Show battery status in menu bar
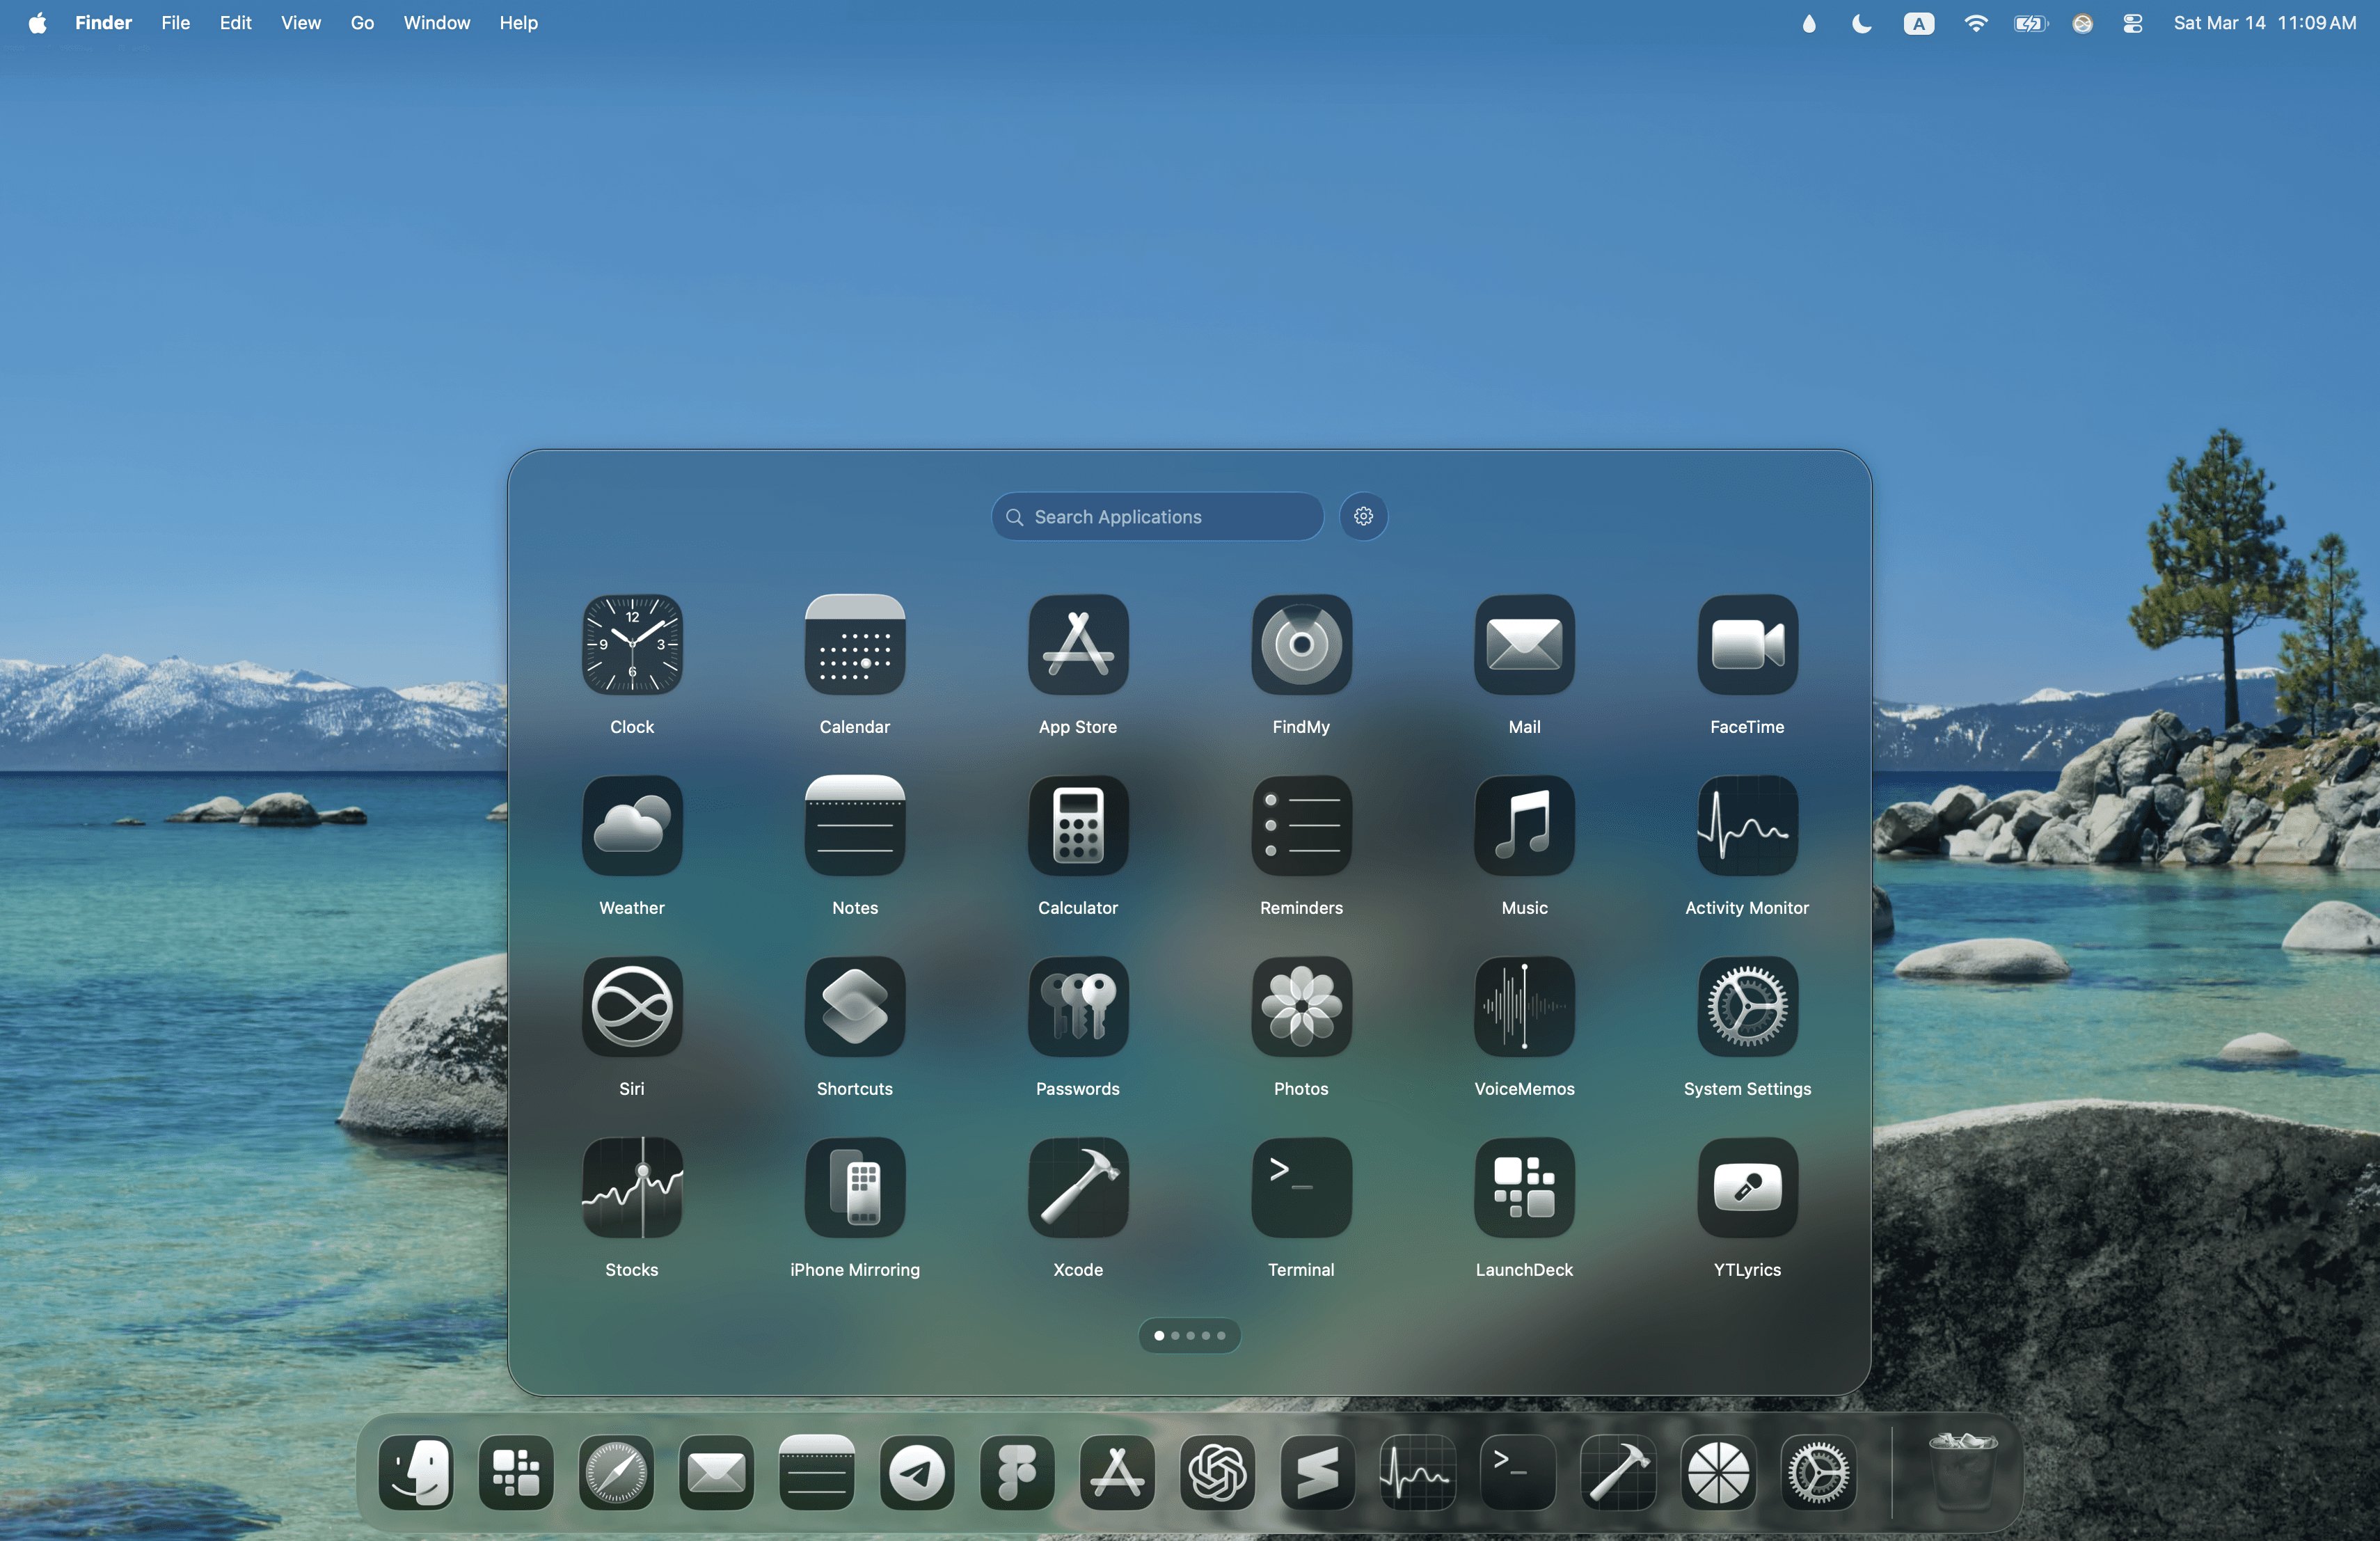Viewport: 2380px width, 1541px height. coord(2030,24)
